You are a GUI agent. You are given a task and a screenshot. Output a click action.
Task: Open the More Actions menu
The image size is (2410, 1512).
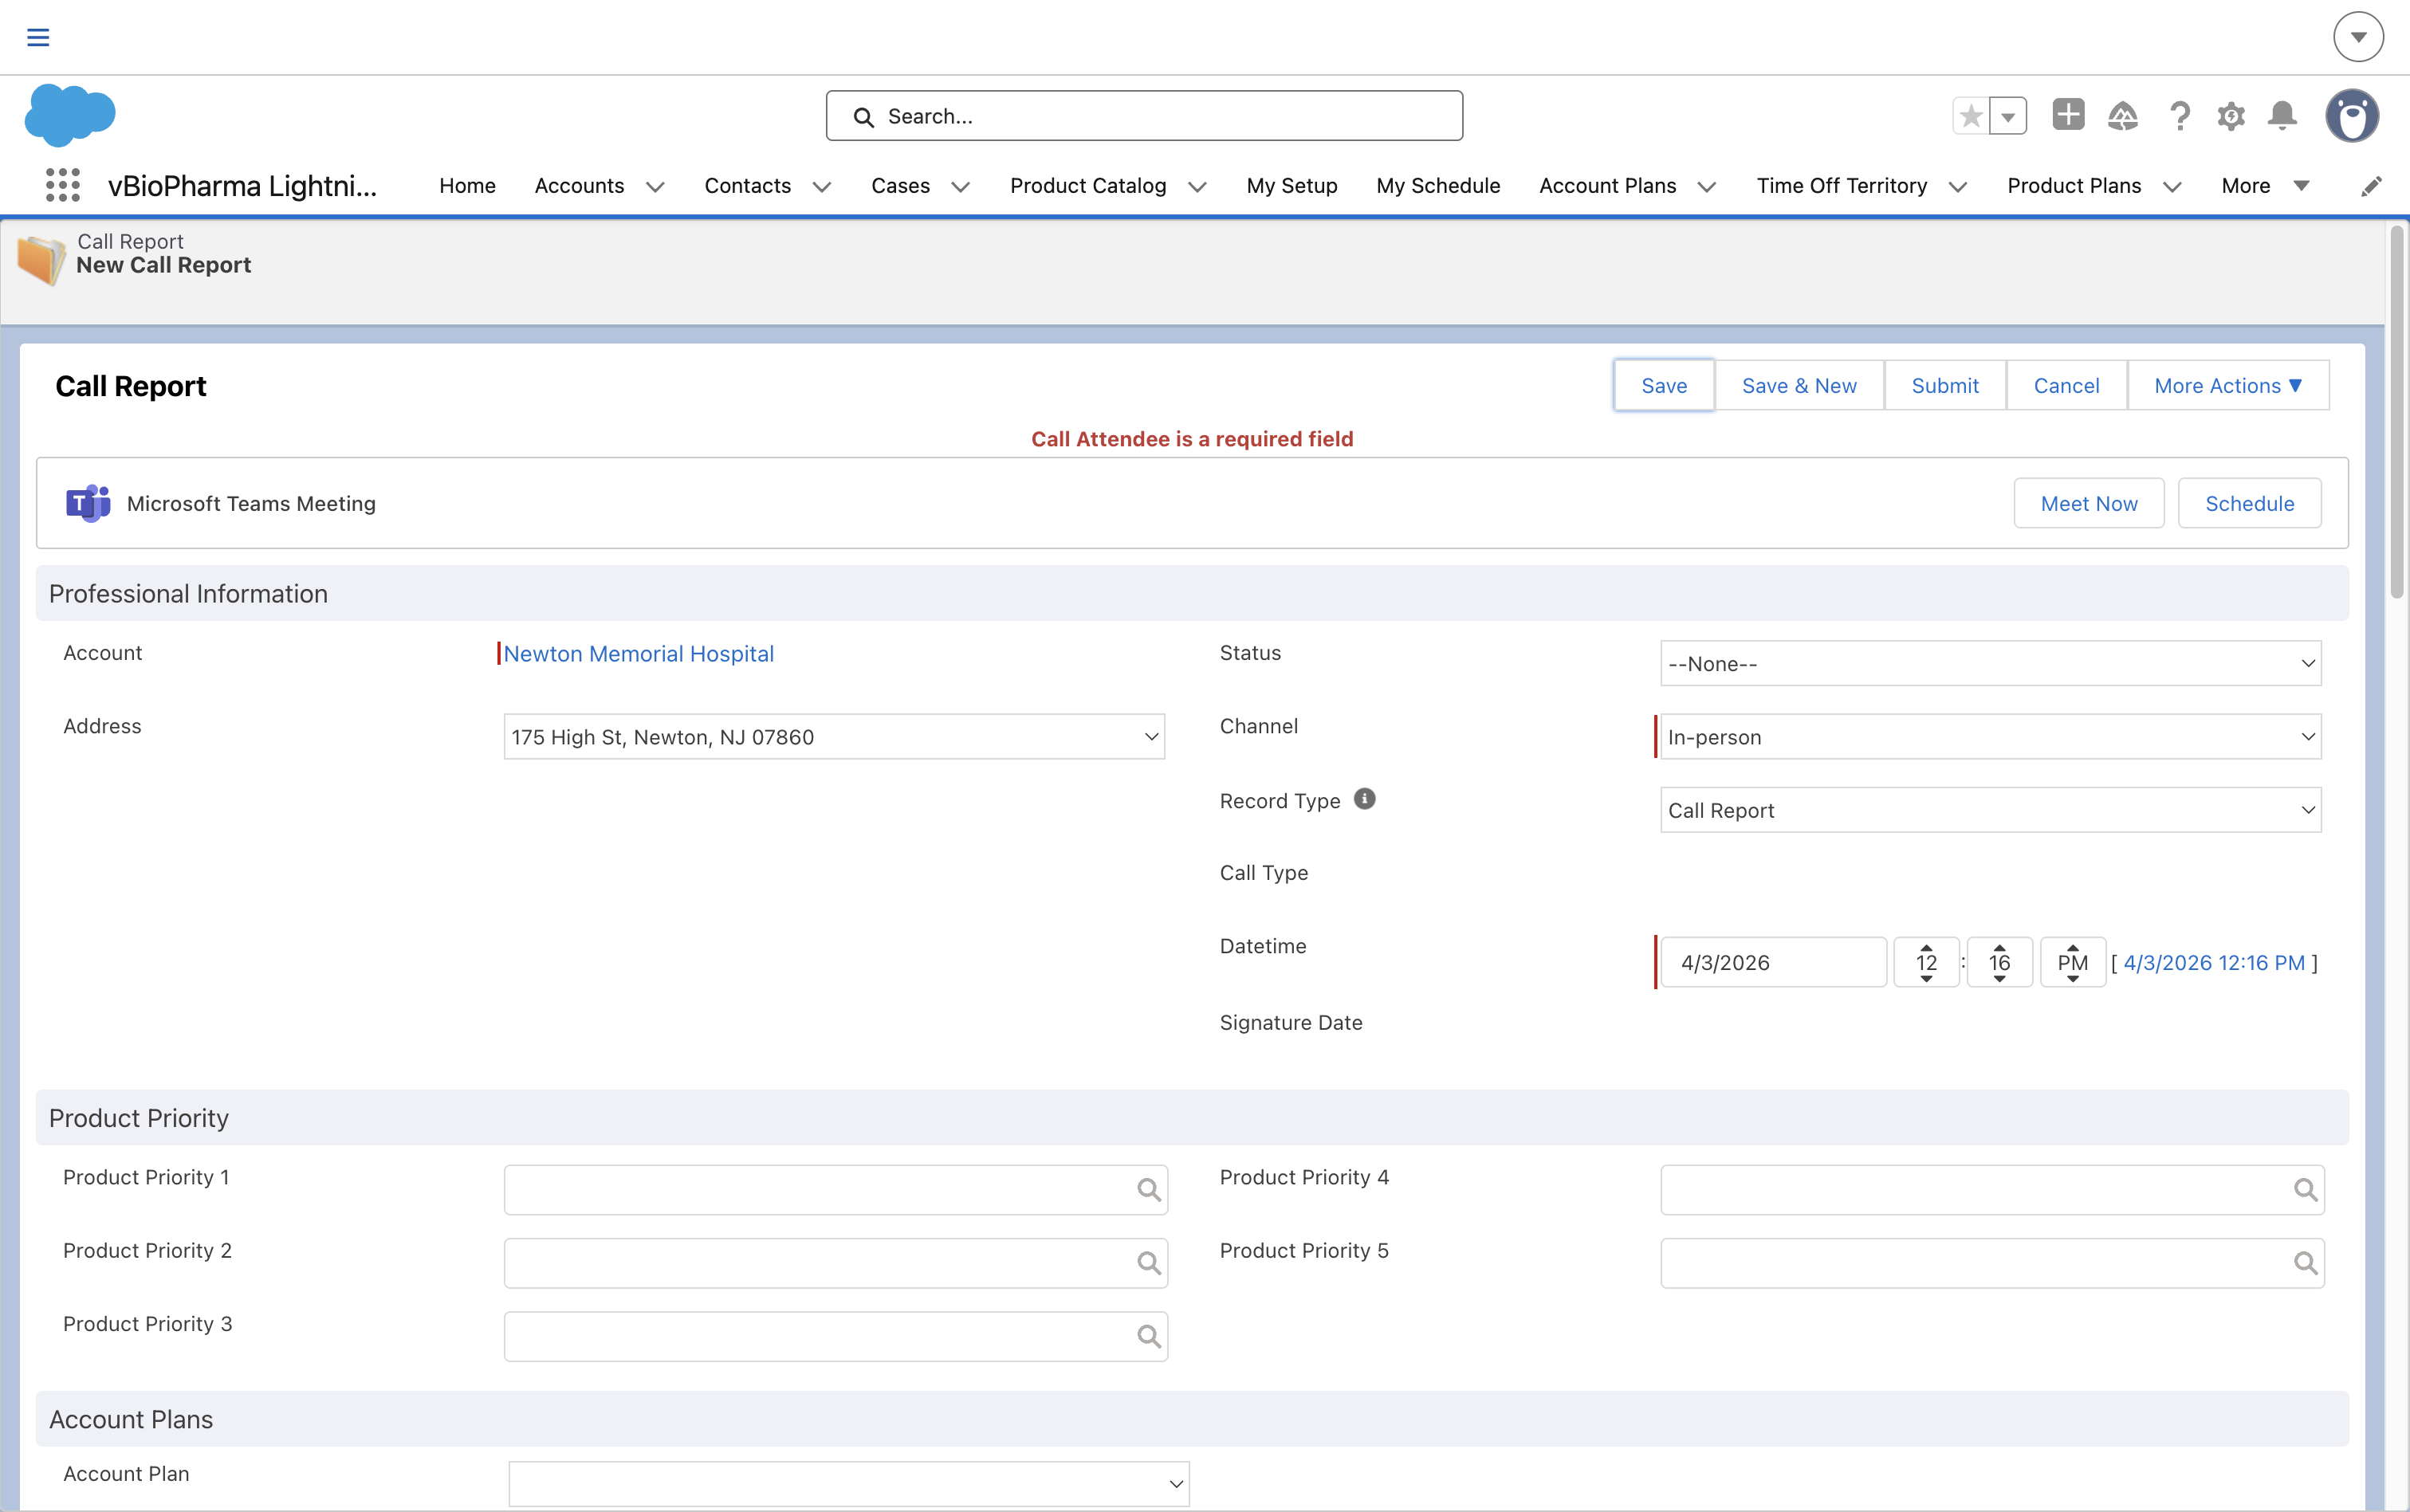[2228, 386]
